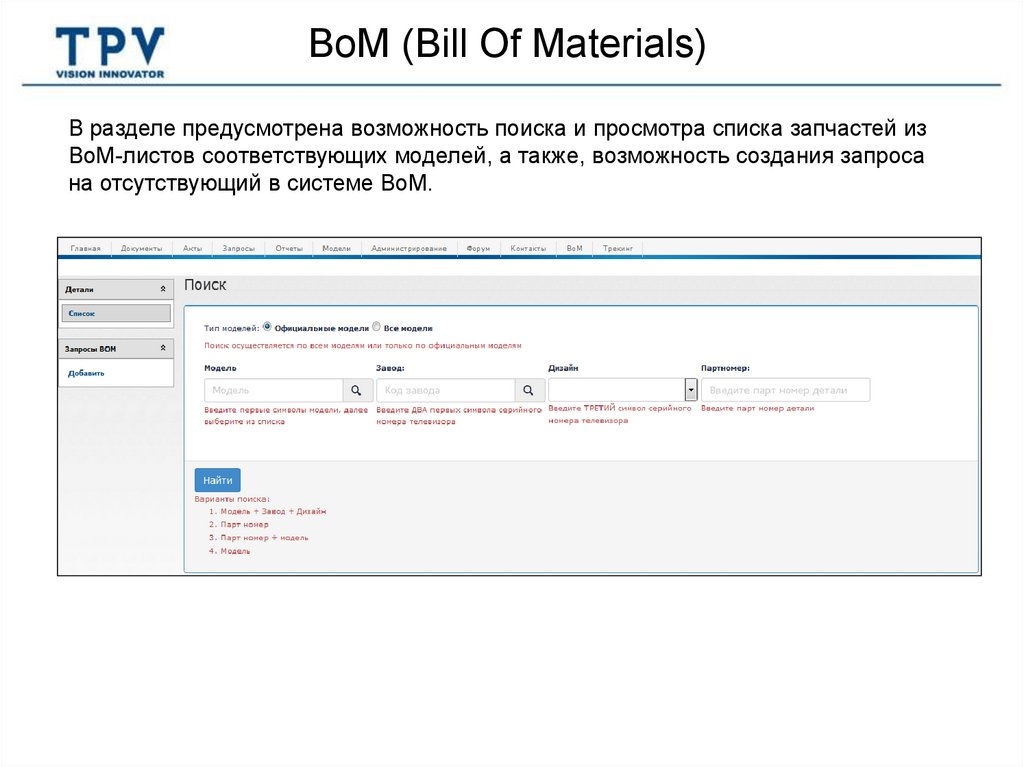
Task: Select the Официальные модели radio button
Action: point(266,328)
